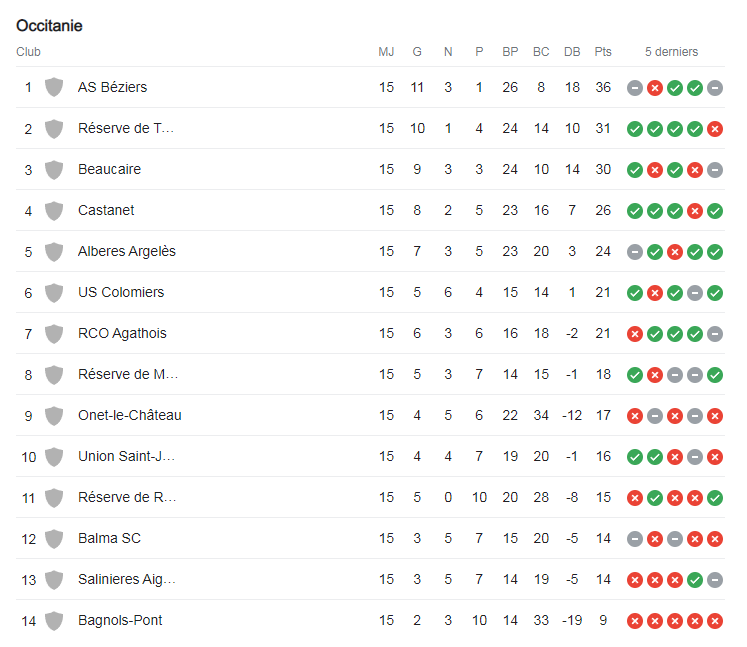Image resolution: width=747 pixels, height=647 pixels.
Task: Open the US Colomiers team link
Action: point(121,292)
